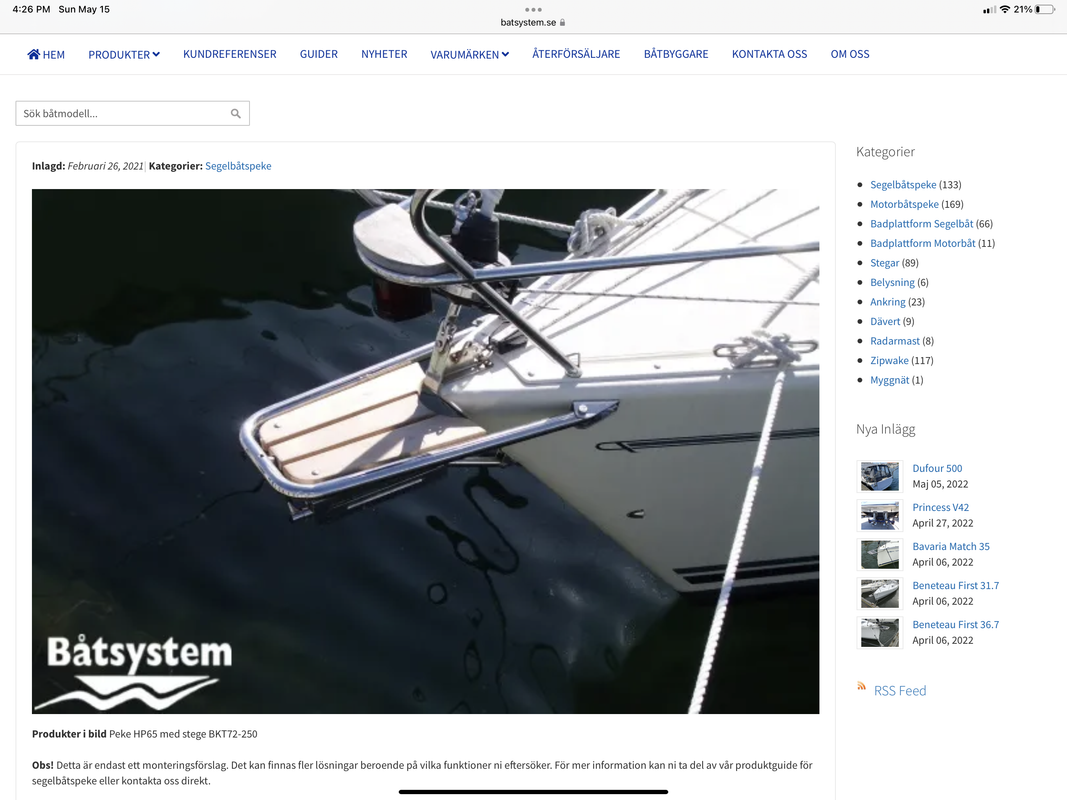Open the Beneteau First 31.7 post
Image resolution: width=1067 pixels, height=800 pixels.
click(x=955, y=585)
